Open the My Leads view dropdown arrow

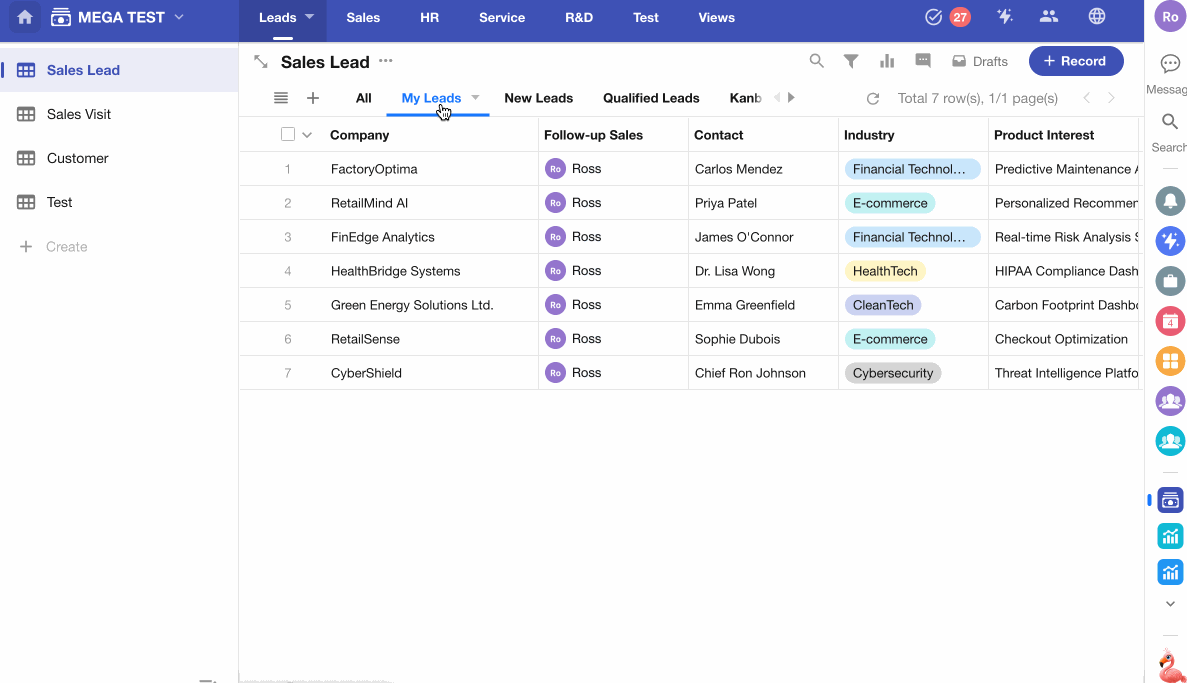click(476, 98)
